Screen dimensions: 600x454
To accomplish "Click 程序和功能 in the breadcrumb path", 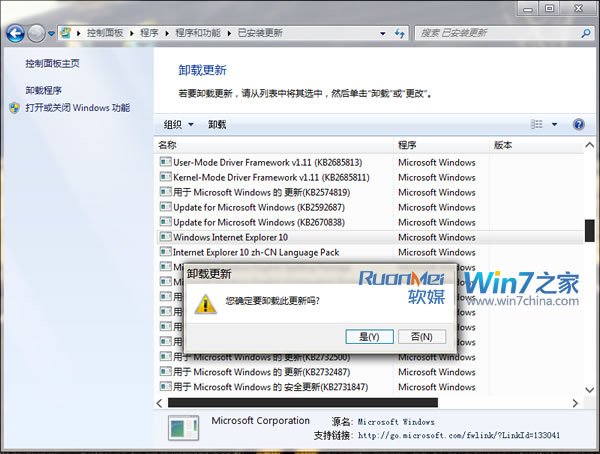I will (x=199, y=33).
